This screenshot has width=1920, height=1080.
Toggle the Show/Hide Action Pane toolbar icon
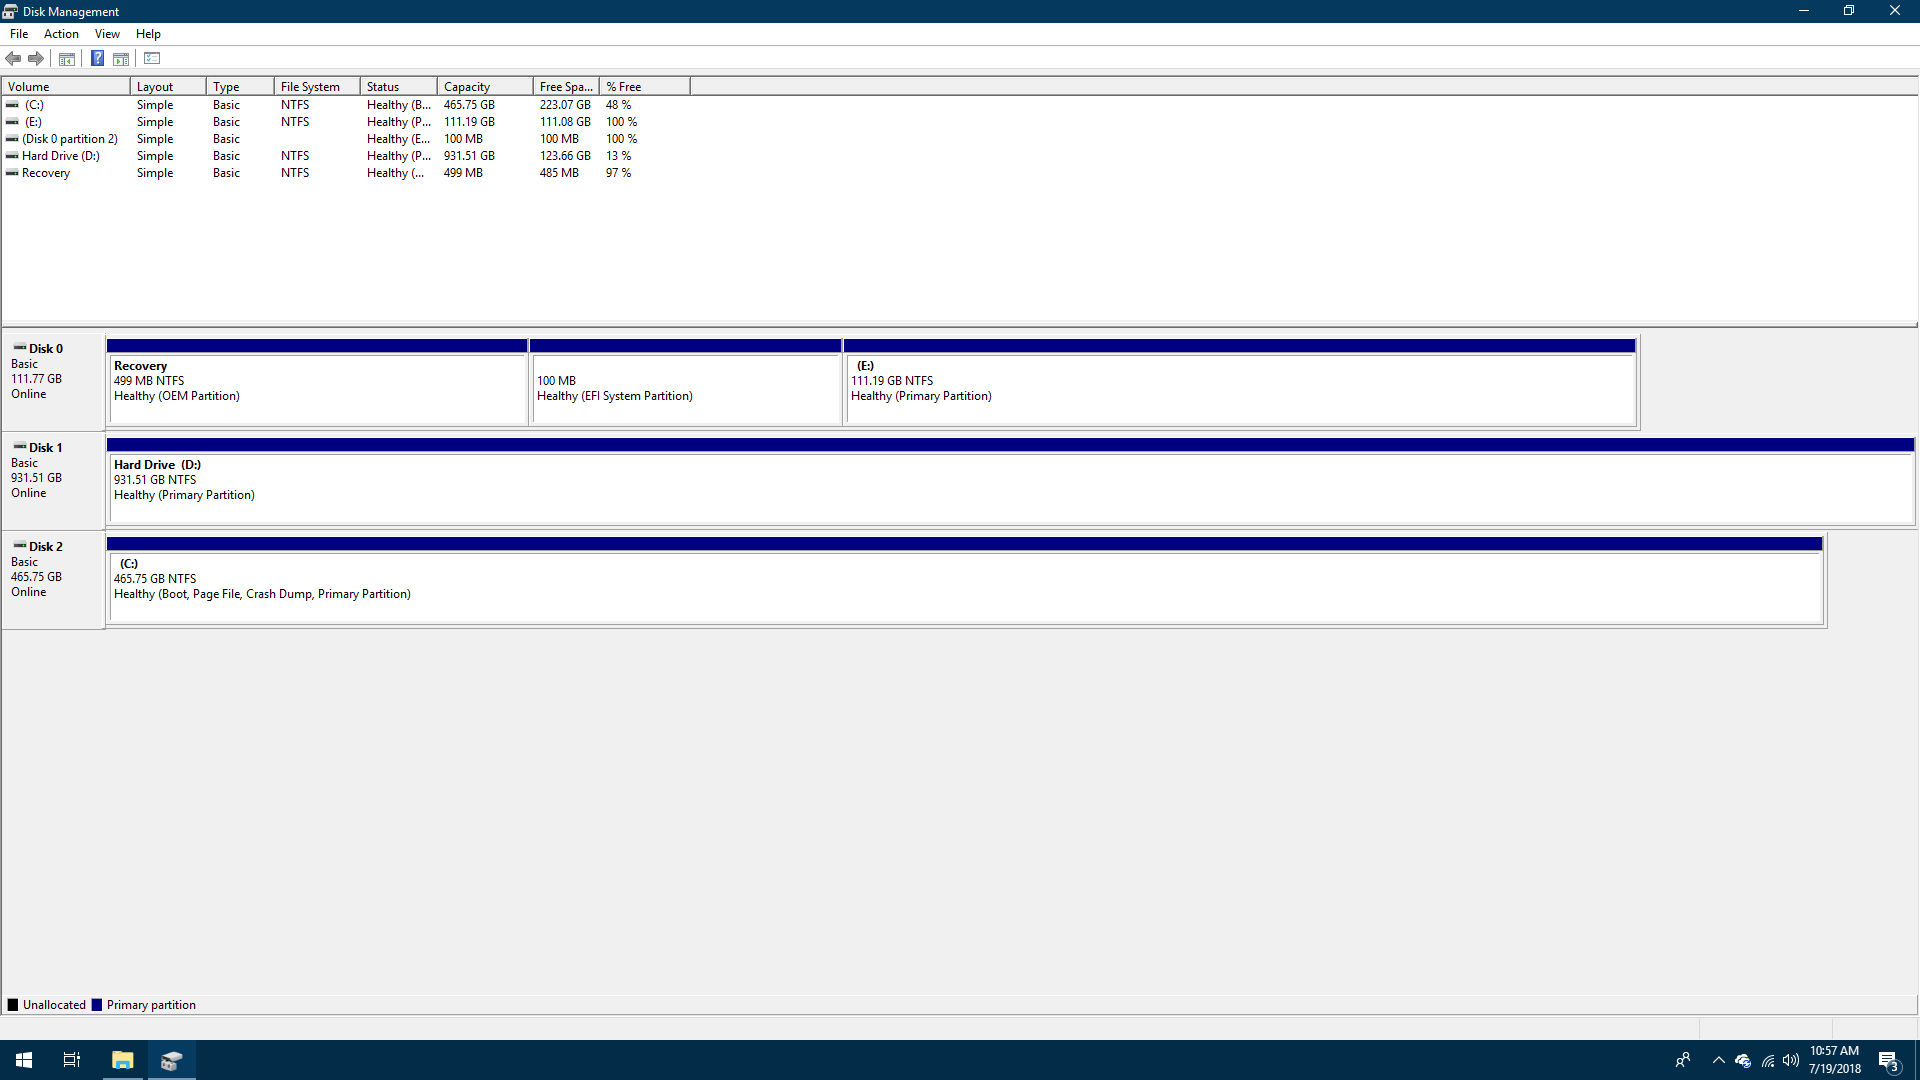pyautogui.click(x=120, y=58)
